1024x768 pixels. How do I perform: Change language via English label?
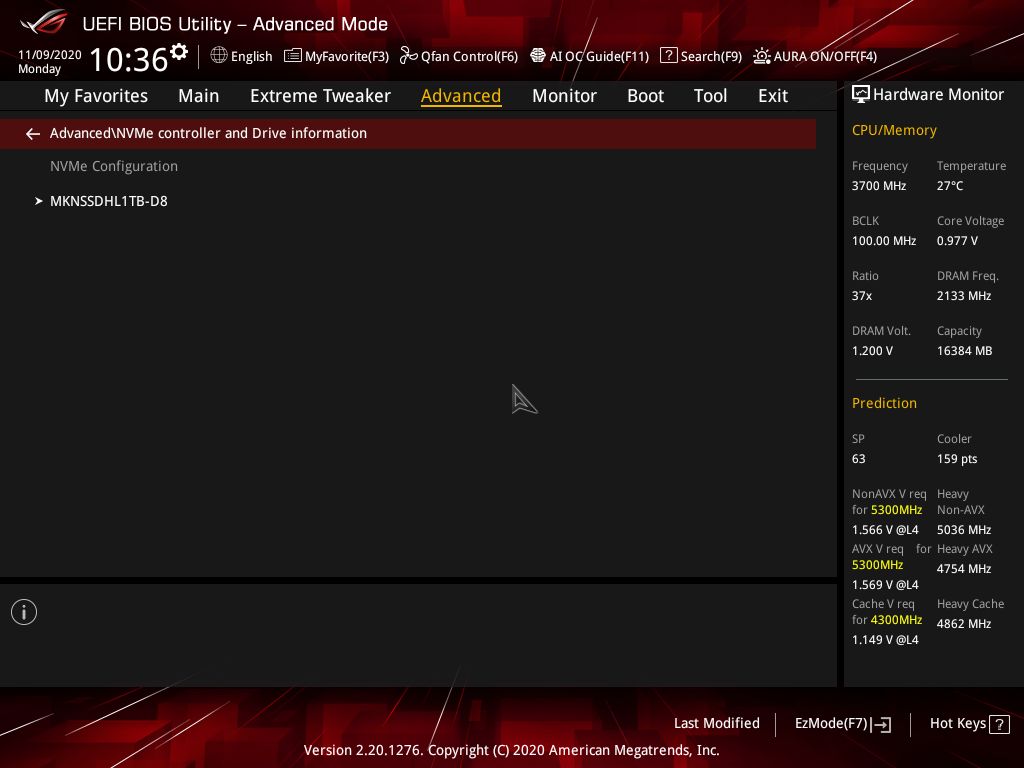tap(251, 57)
